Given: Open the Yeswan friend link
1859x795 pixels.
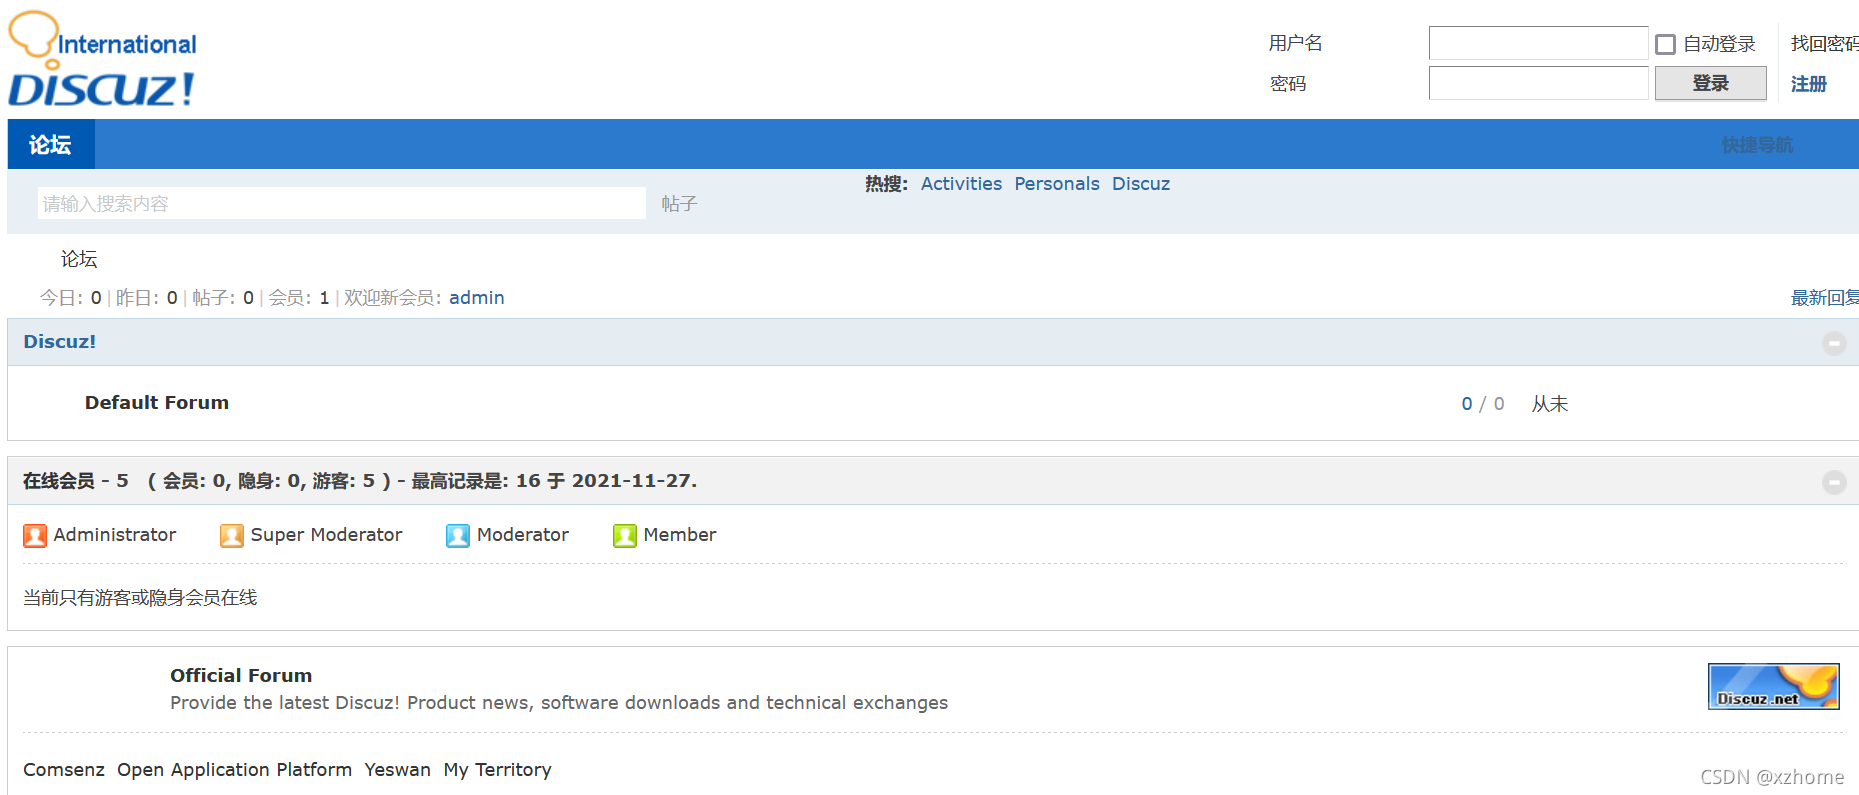Looking at the screenshot, I should 397,770.
